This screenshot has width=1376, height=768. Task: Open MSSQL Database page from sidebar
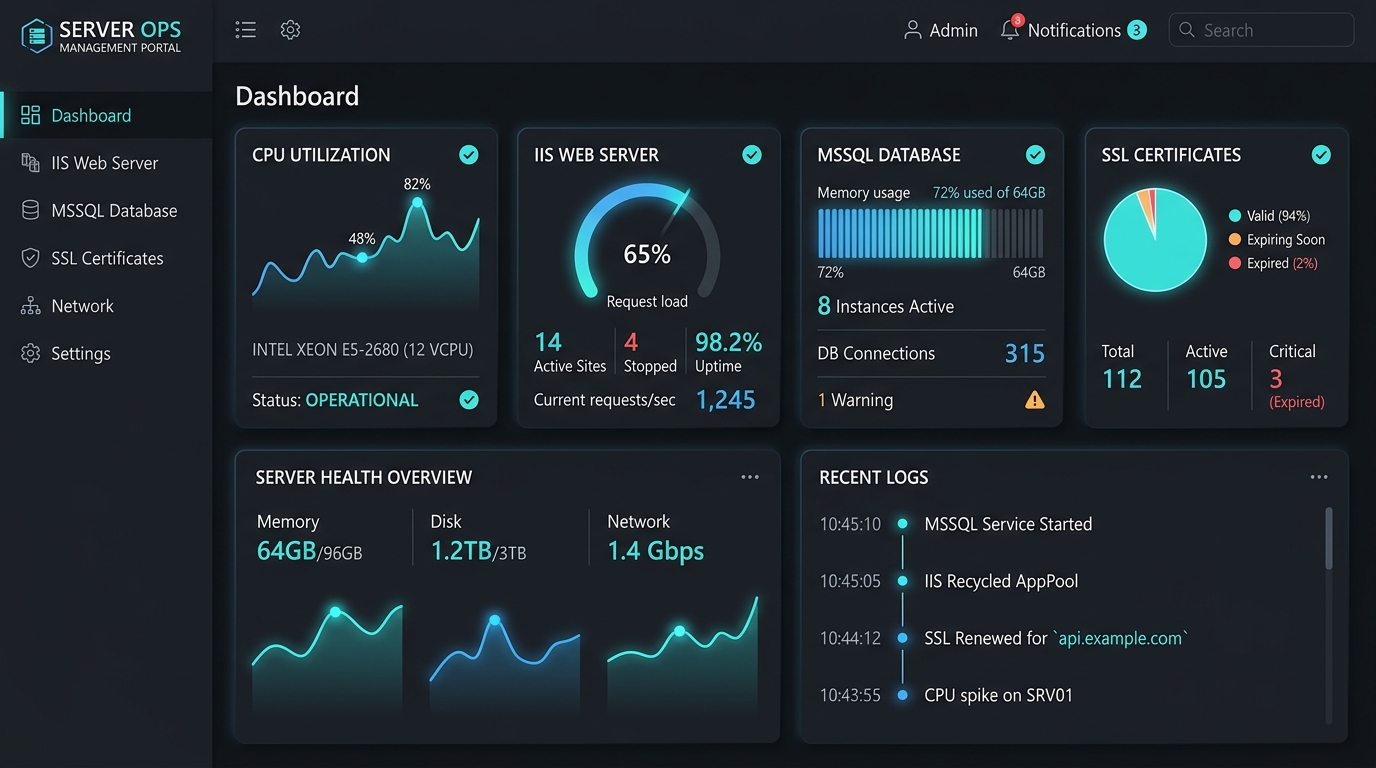[x=106, y=210]
